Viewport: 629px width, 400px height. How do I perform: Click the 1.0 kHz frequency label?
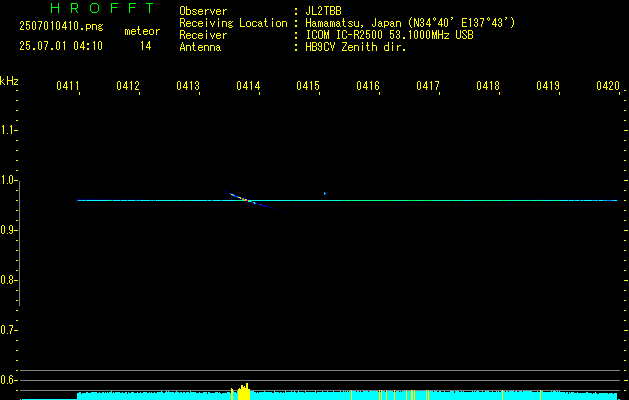pyautogui.click(x=8, y=180)
